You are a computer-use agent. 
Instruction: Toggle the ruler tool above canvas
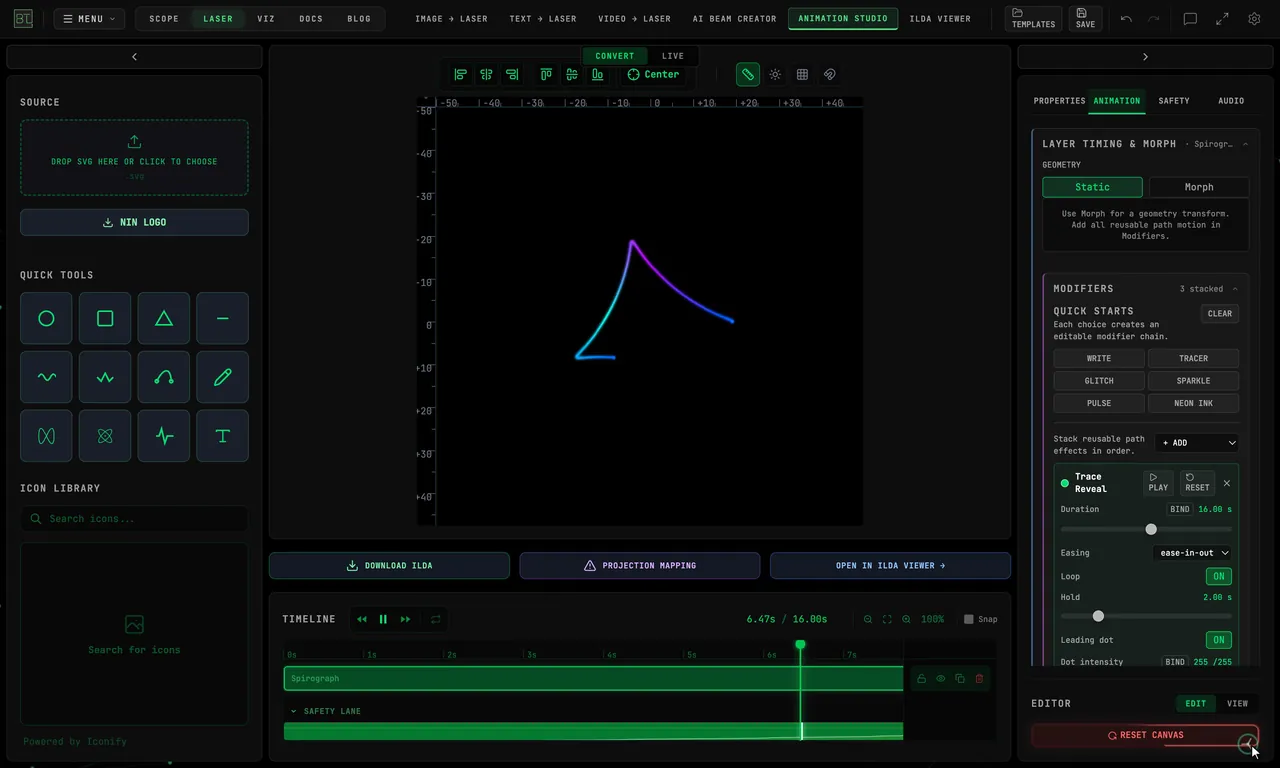(x=747, y=74)
